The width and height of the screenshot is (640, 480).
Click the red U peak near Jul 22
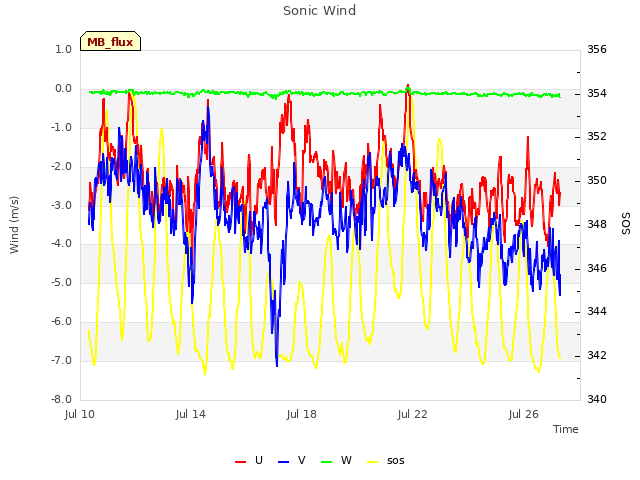[x=408, y=86]
